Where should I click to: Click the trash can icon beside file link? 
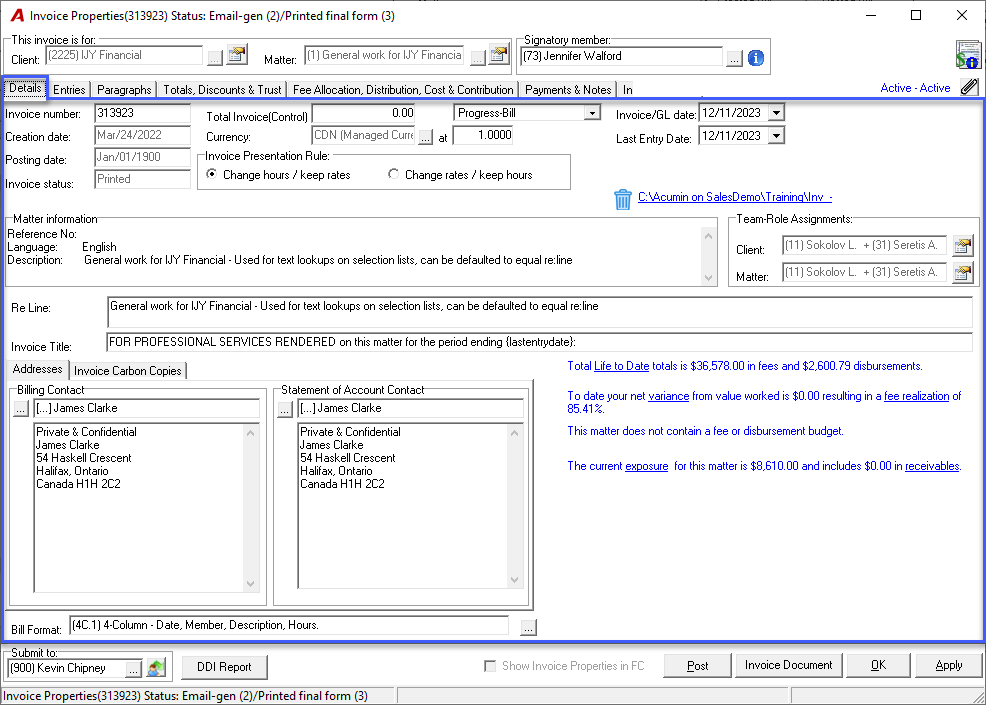[623, 199]
